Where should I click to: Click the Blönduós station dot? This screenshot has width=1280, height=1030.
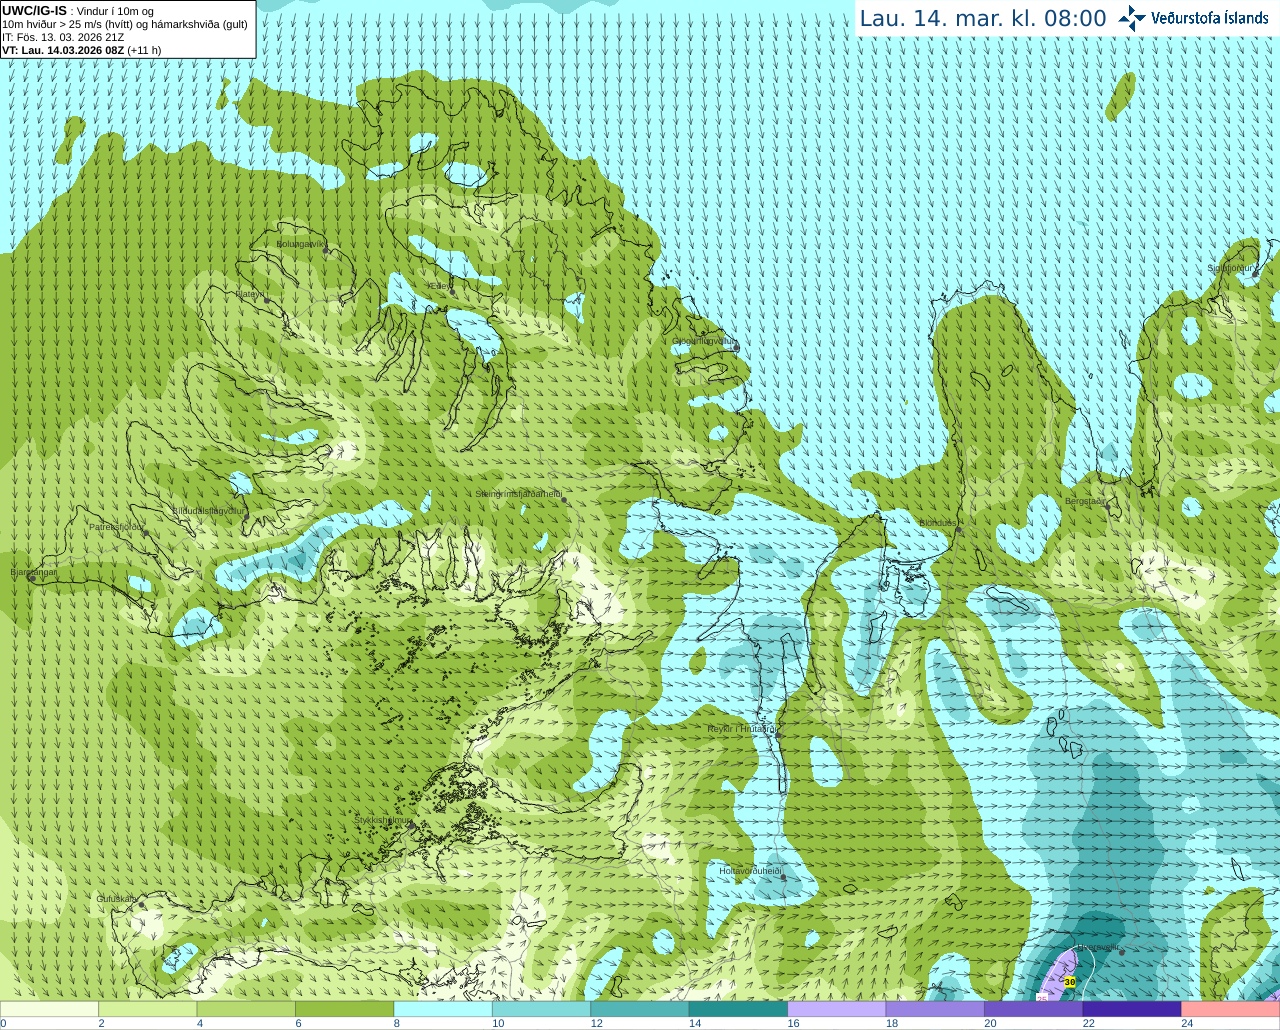point(958,531)
